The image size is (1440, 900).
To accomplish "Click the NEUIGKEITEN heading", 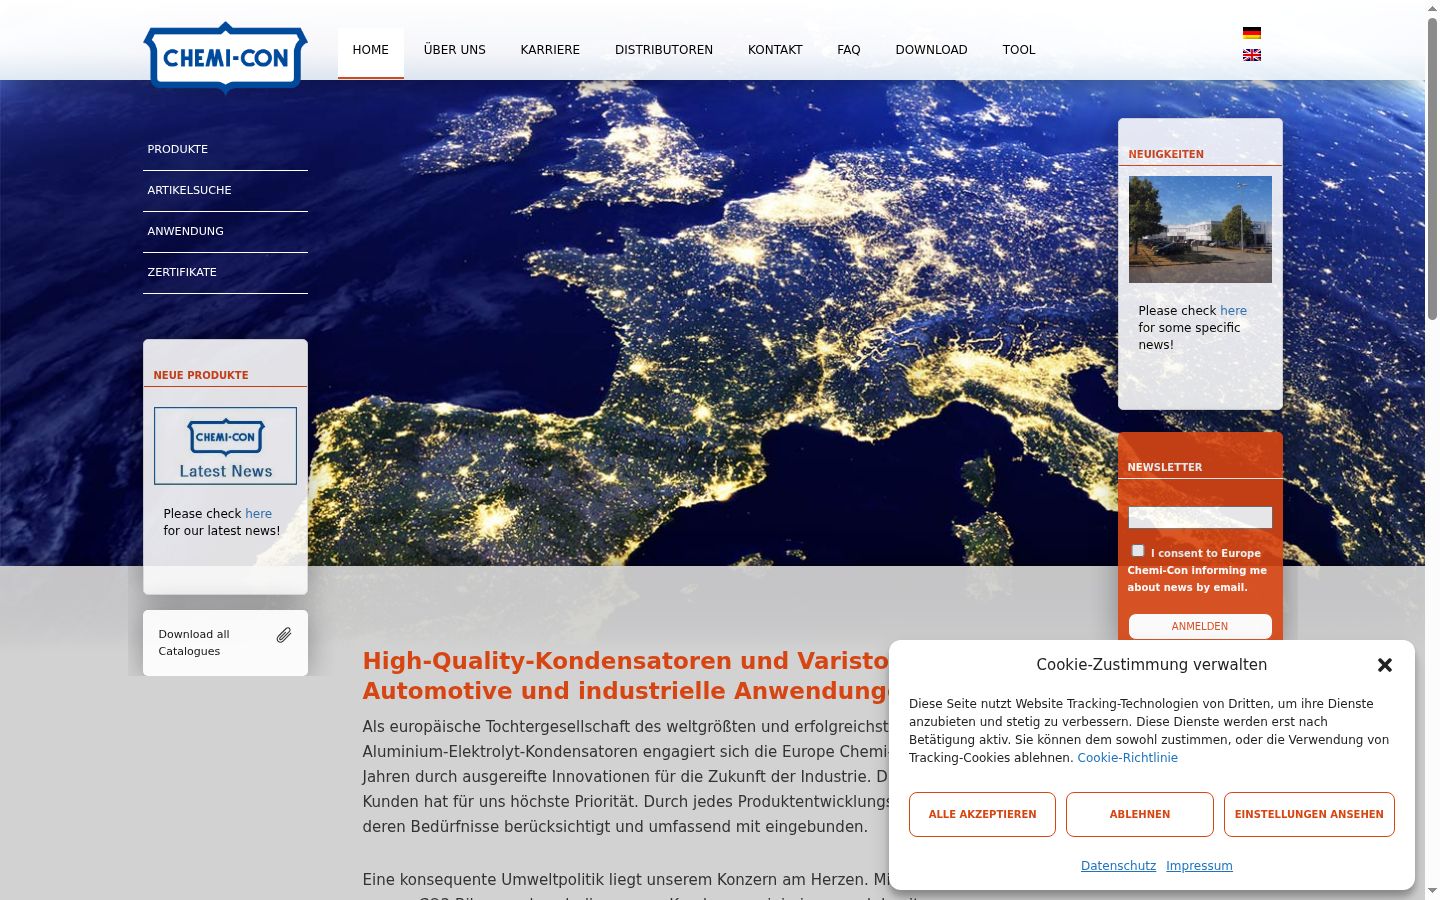I will point(1166,155).
